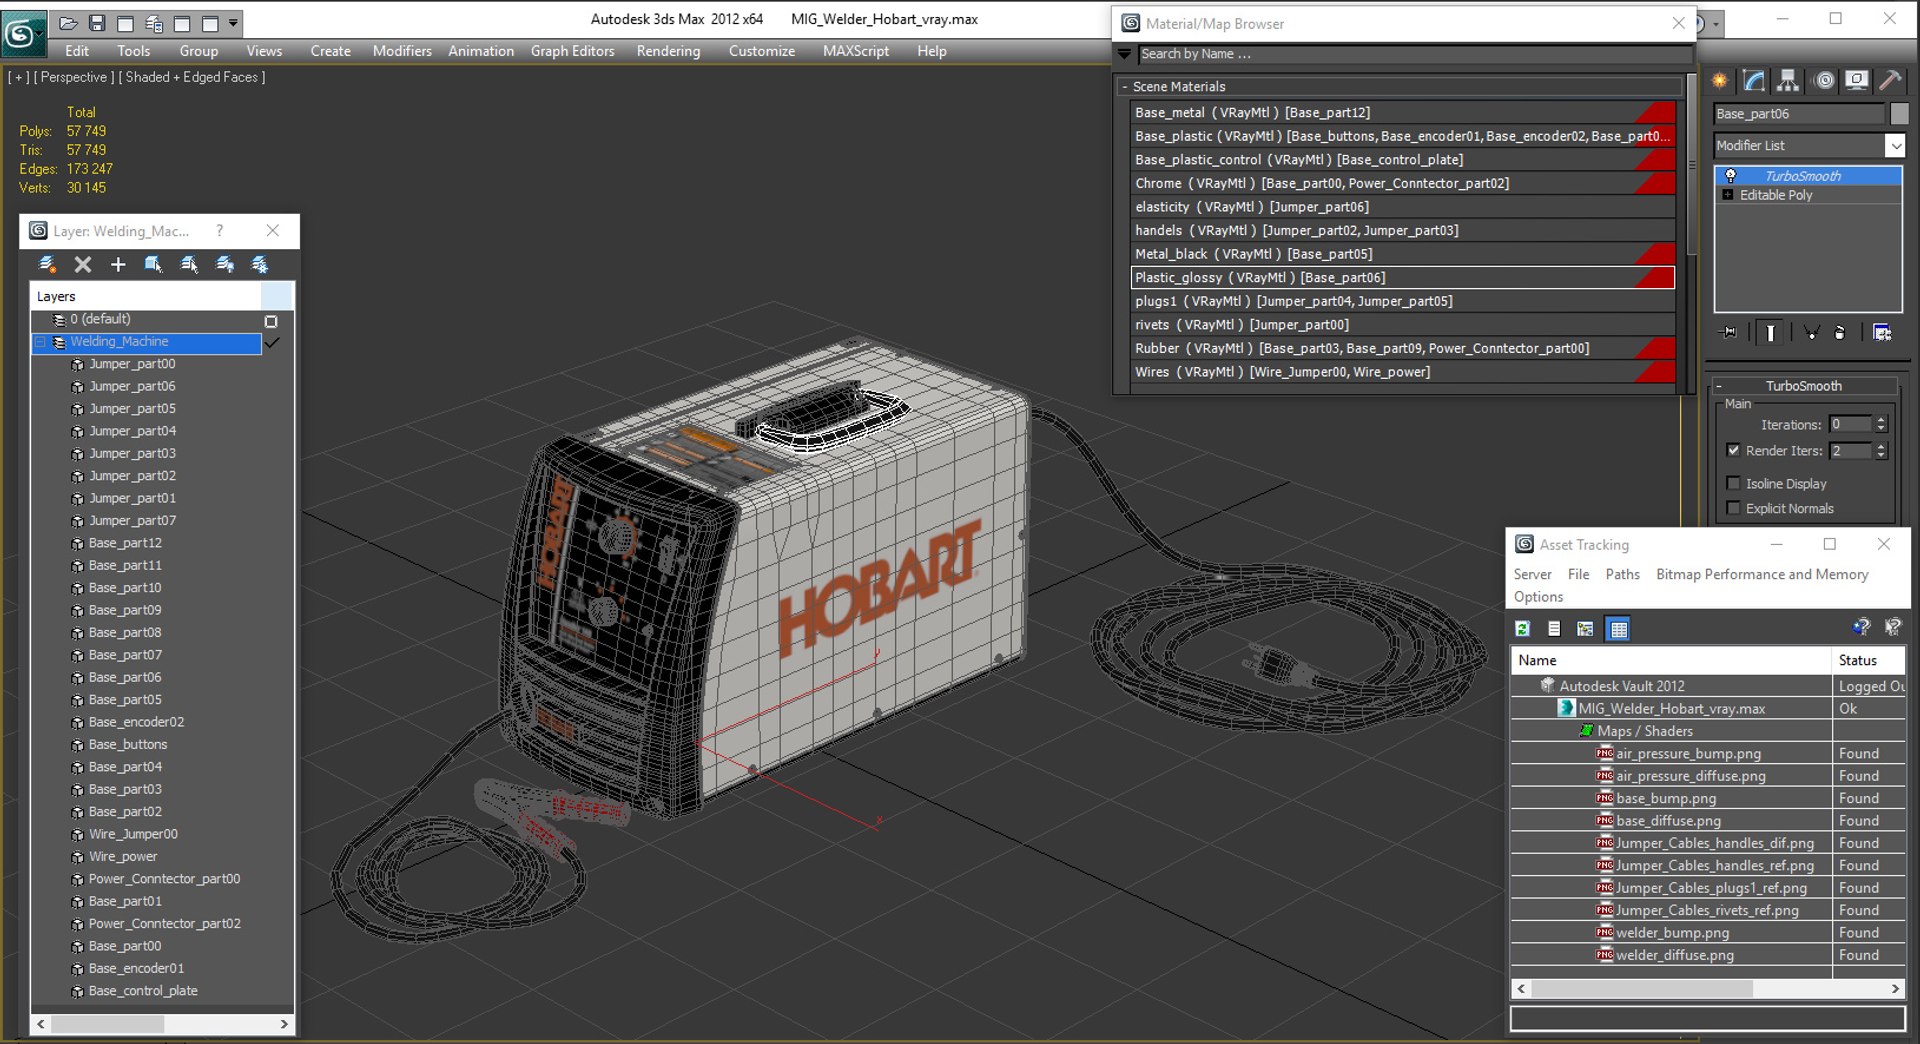The height and width of the screenshot is (1044, 1920).
Task: Click the Shaded + Edged Faces label
Action: coord(192,77)
